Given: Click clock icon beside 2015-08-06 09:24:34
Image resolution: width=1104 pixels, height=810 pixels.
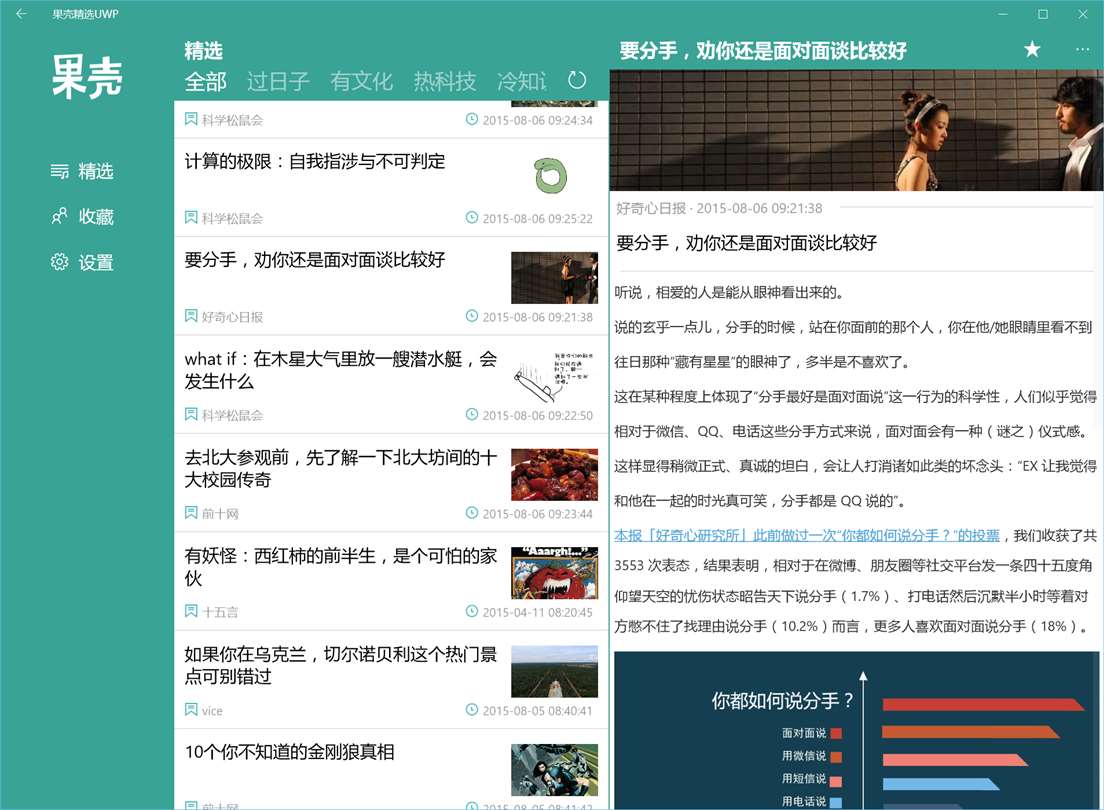Looking at the screenshot, I should pos(472,119).
